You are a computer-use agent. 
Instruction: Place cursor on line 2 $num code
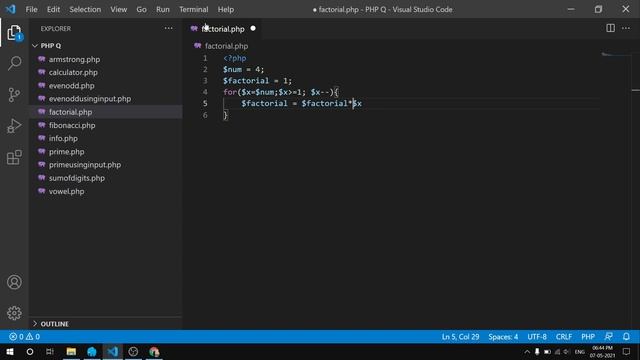point(243,69)
